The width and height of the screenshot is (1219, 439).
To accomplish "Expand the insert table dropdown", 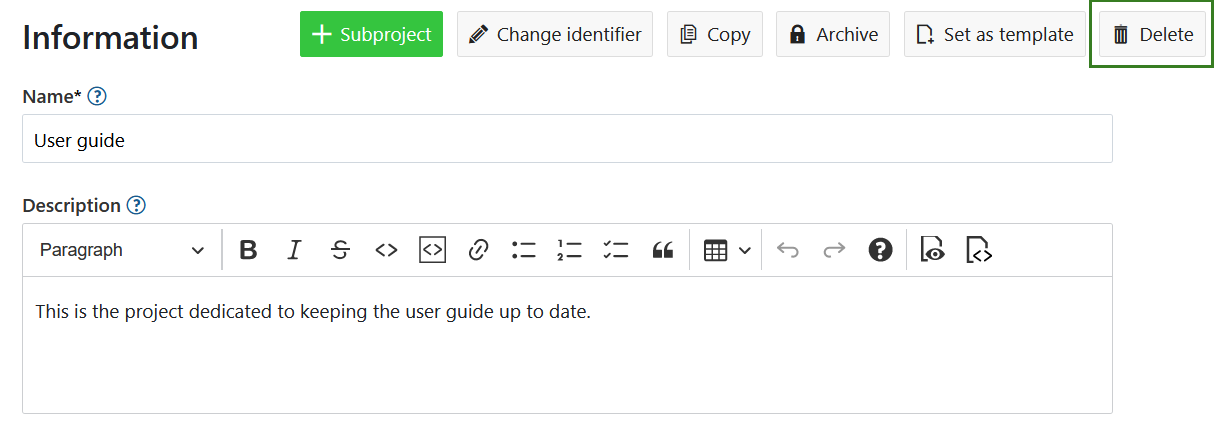I will [727, 250].
